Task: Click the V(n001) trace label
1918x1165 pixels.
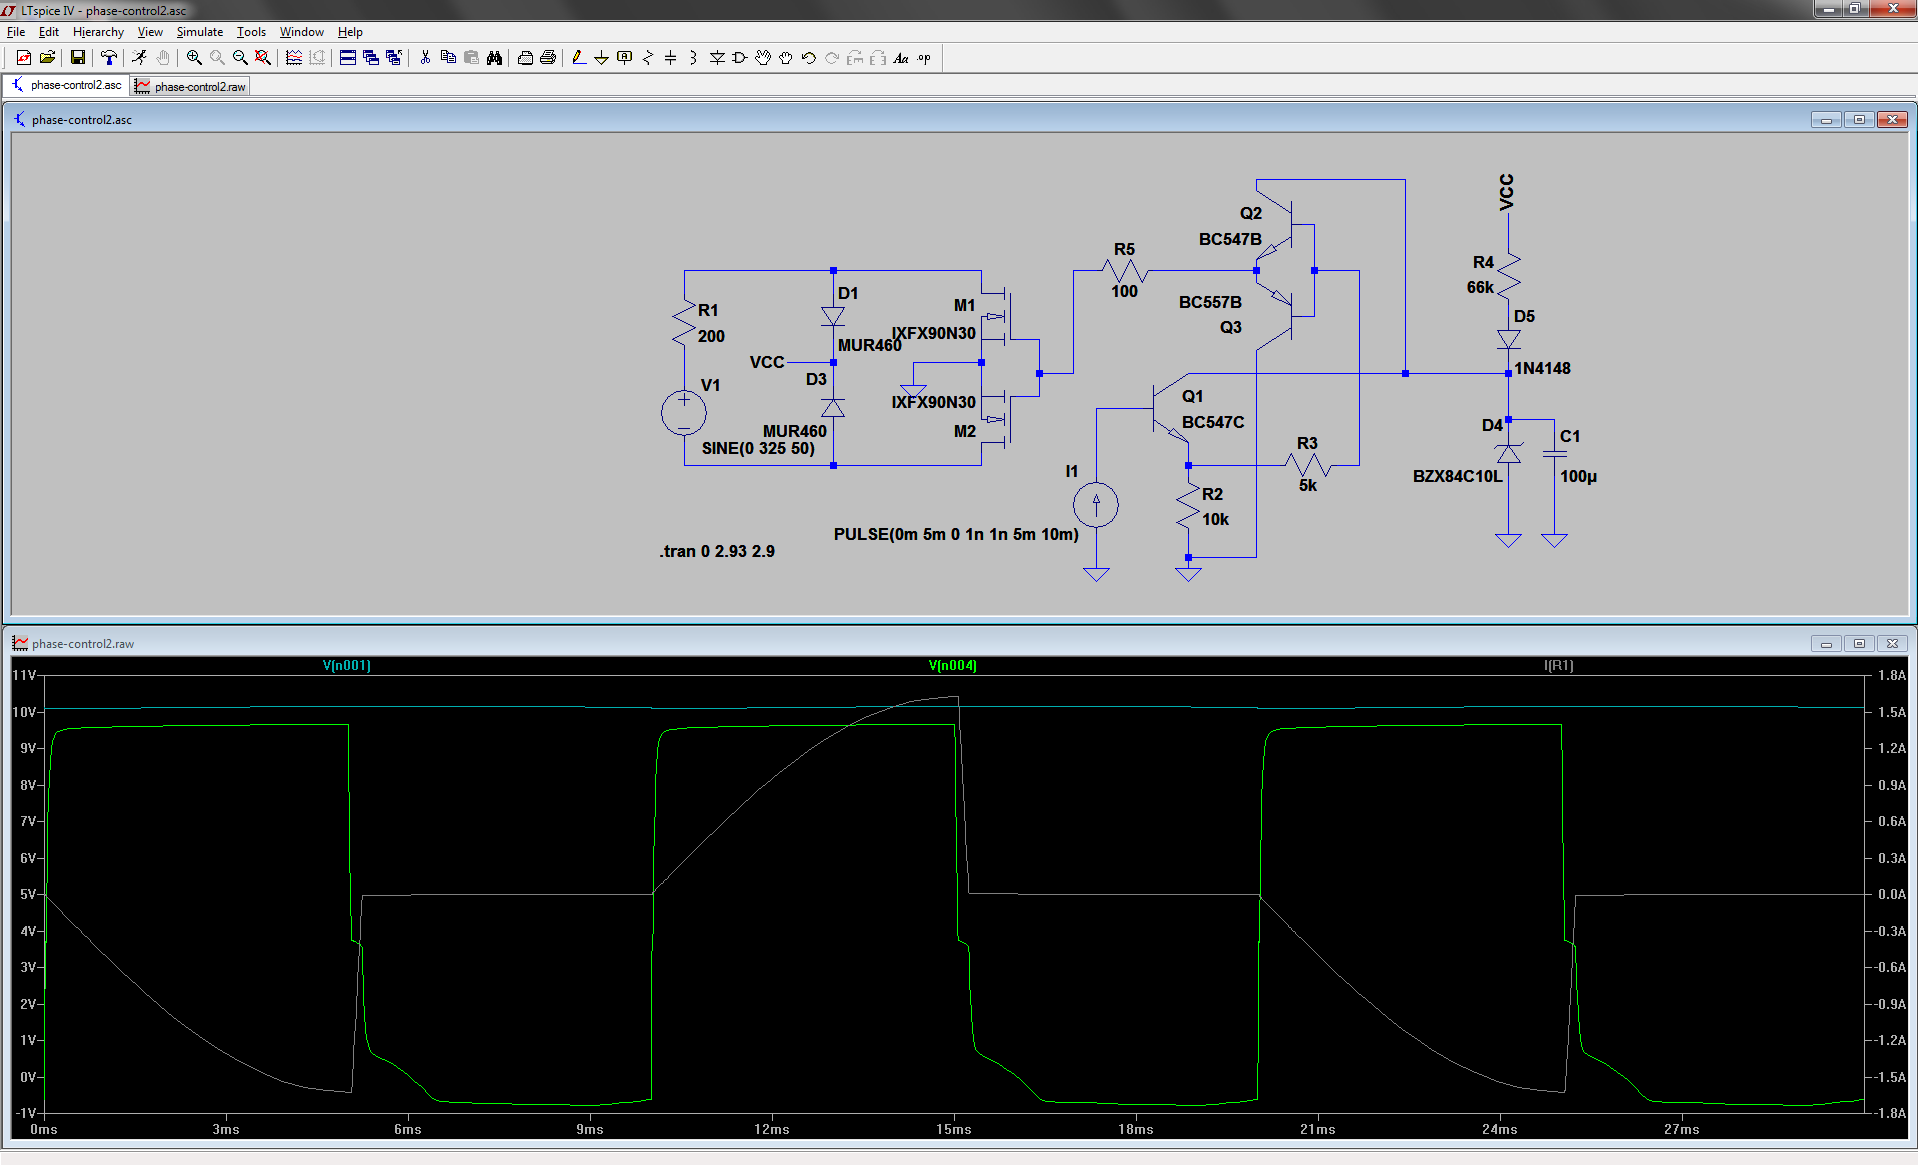Action: (x=346, y=665)
